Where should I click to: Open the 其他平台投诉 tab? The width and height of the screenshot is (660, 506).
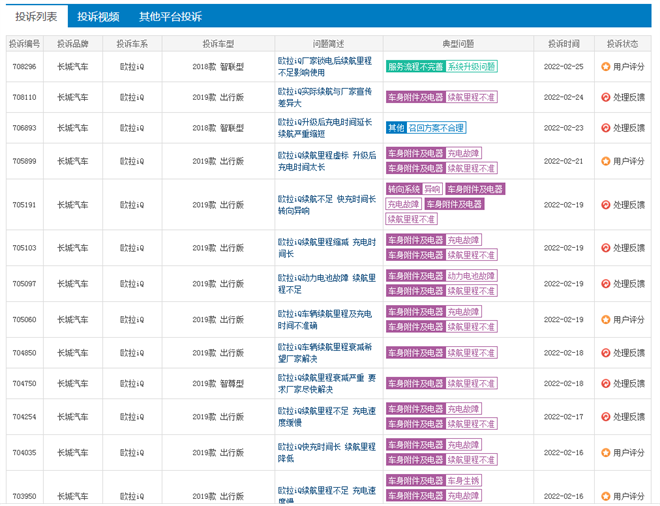(170, 17)
